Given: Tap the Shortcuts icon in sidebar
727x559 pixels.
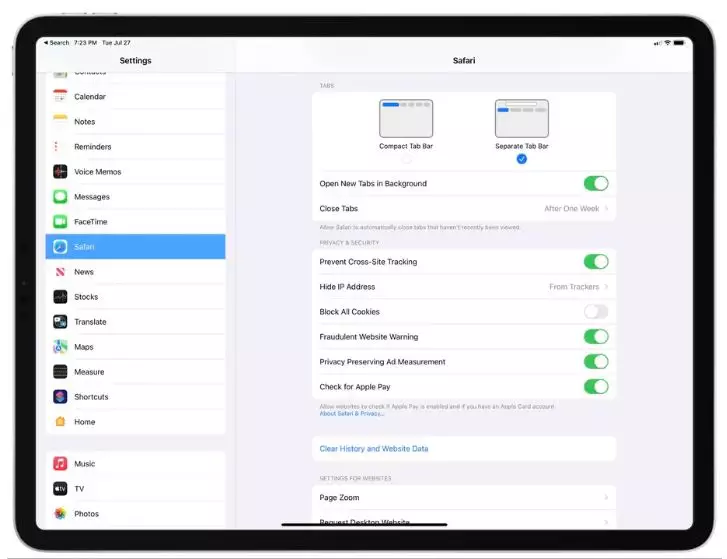Looking at the screenshot, I should 60,397.
